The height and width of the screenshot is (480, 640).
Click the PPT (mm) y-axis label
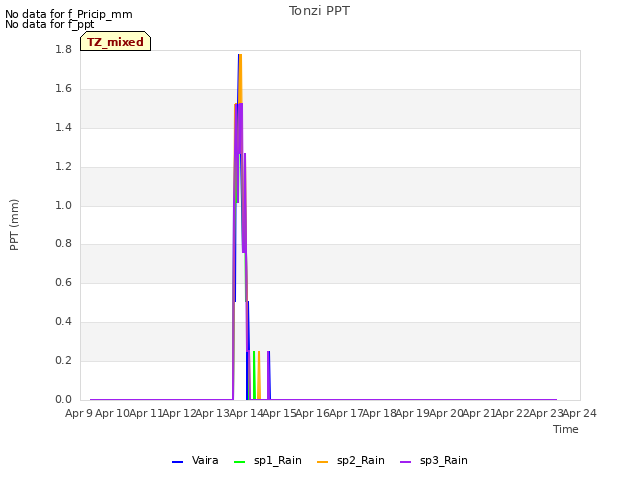click(x=14, y=225)
